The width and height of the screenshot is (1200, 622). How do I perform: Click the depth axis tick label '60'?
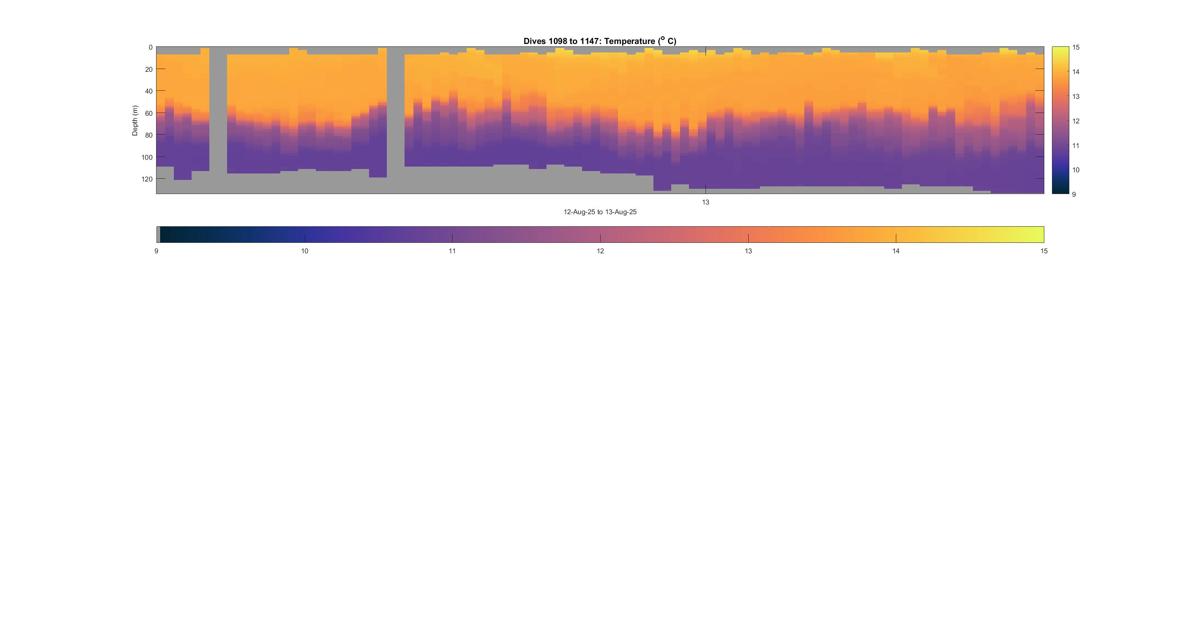coord(148,113)
